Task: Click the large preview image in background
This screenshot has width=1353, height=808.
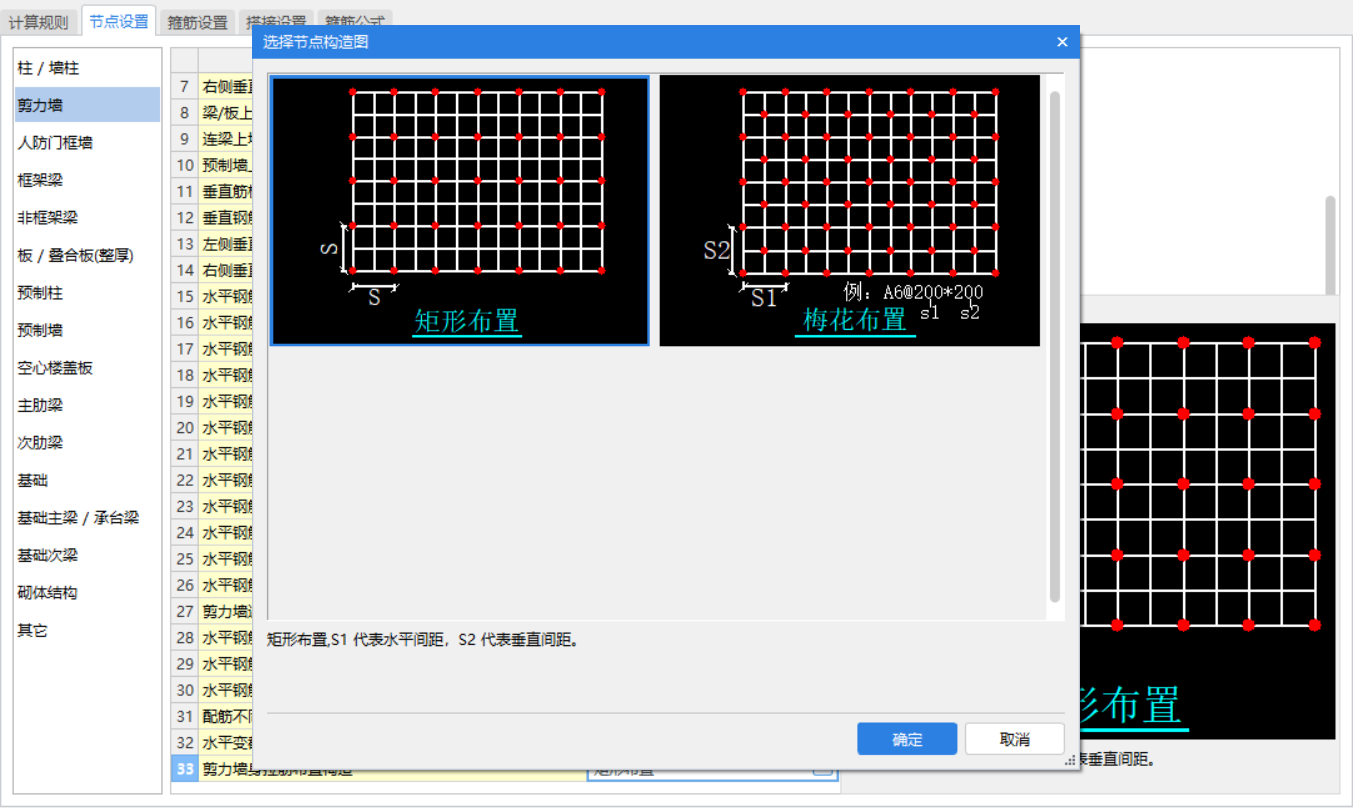Action: [1208, 531]
